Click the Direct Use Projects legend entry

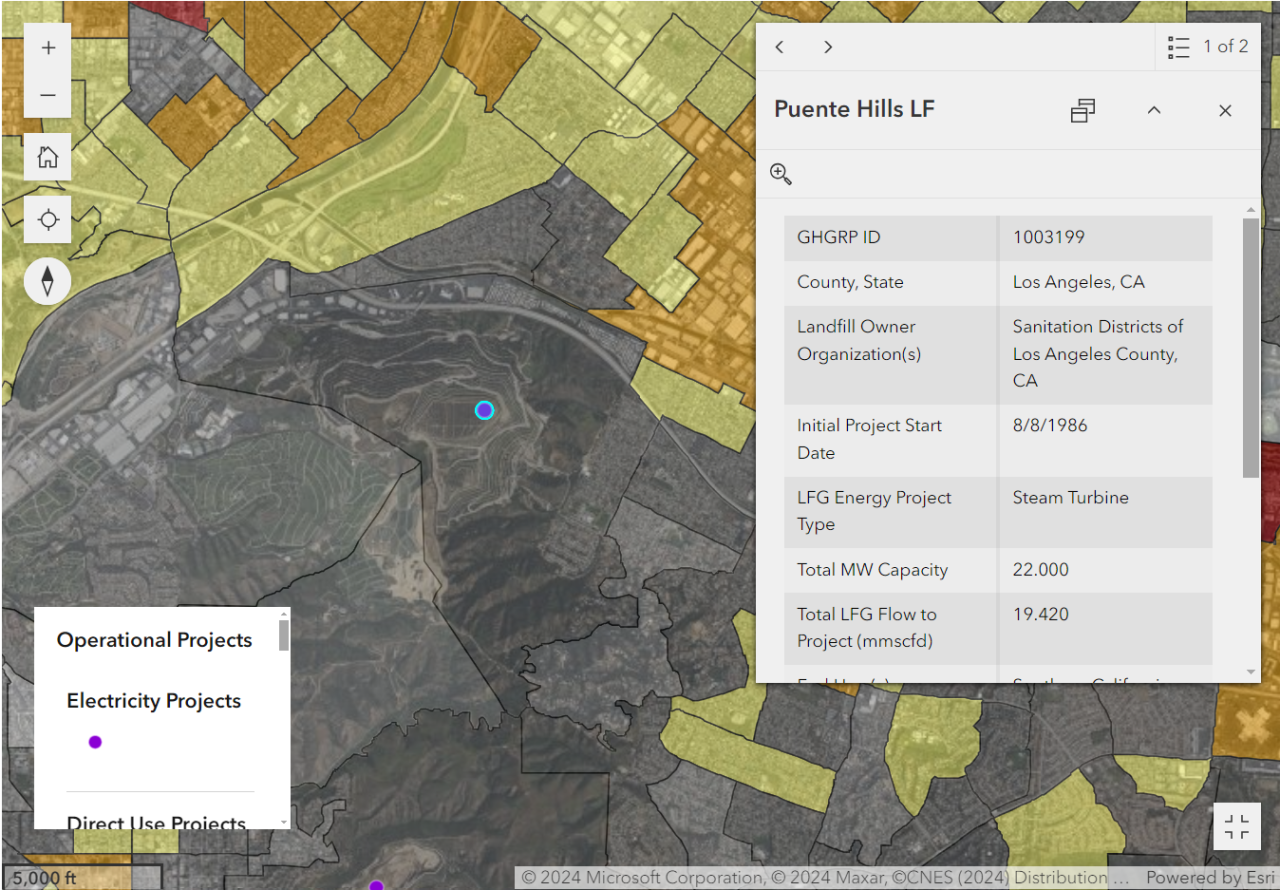click(x=155, y=823)
